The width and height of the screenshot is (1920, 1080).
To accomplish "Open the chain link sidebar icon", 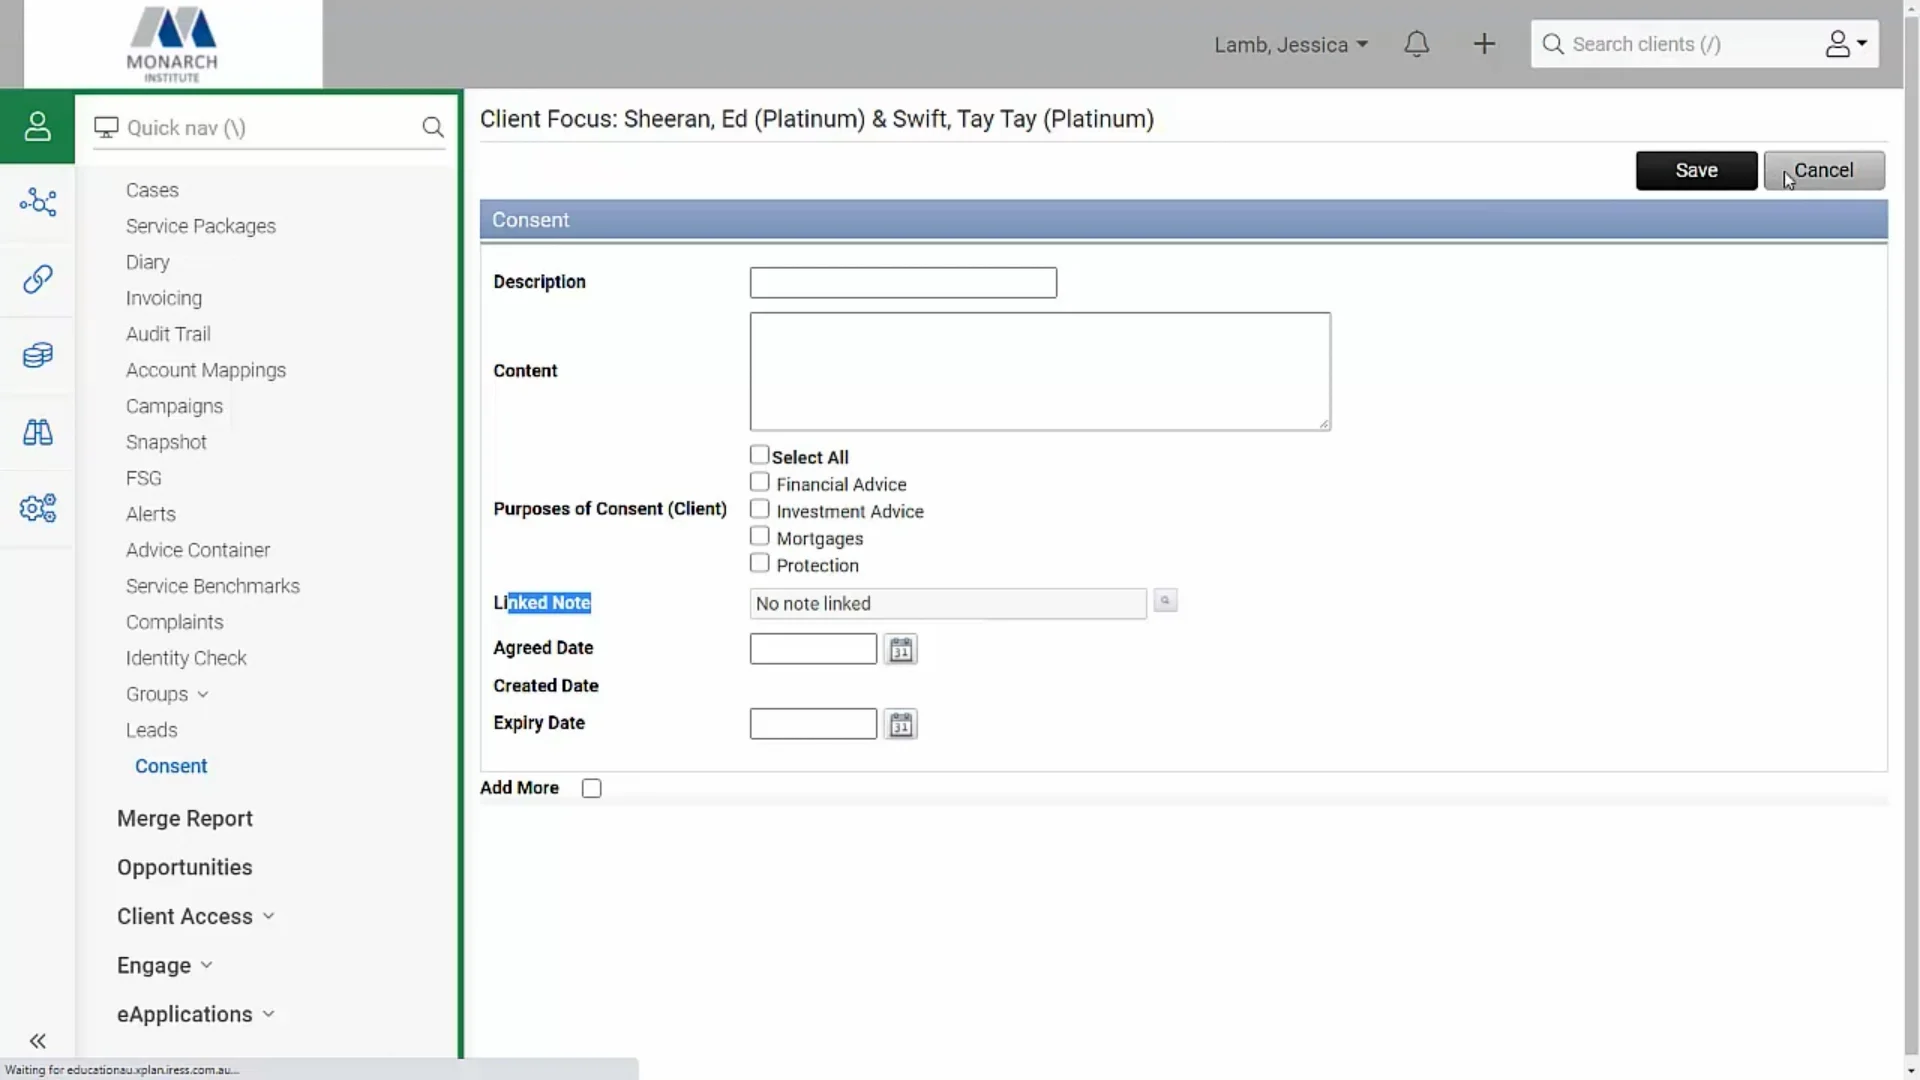I will pos(37,279).
